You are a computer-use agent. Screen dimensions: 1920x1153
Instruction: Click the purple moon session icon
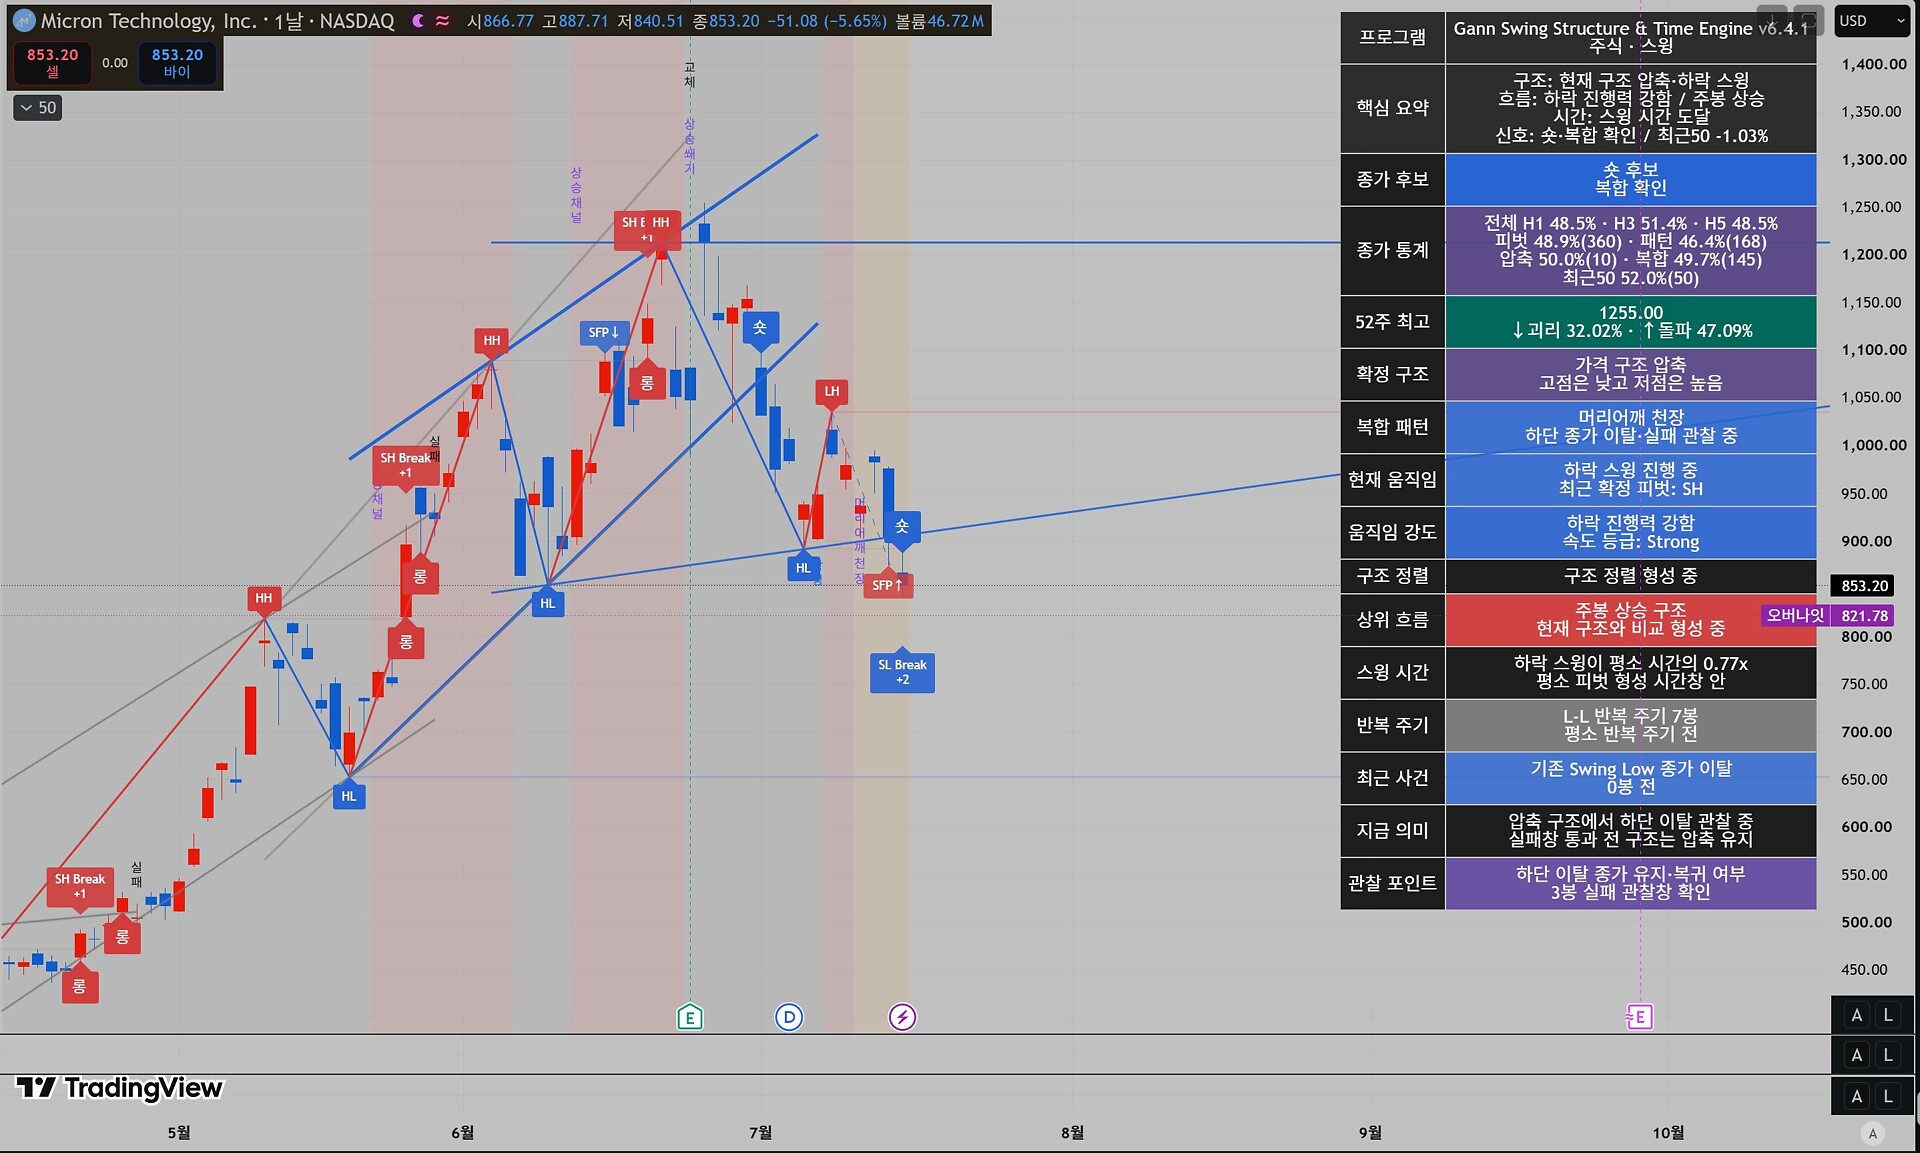pos(418,21)
